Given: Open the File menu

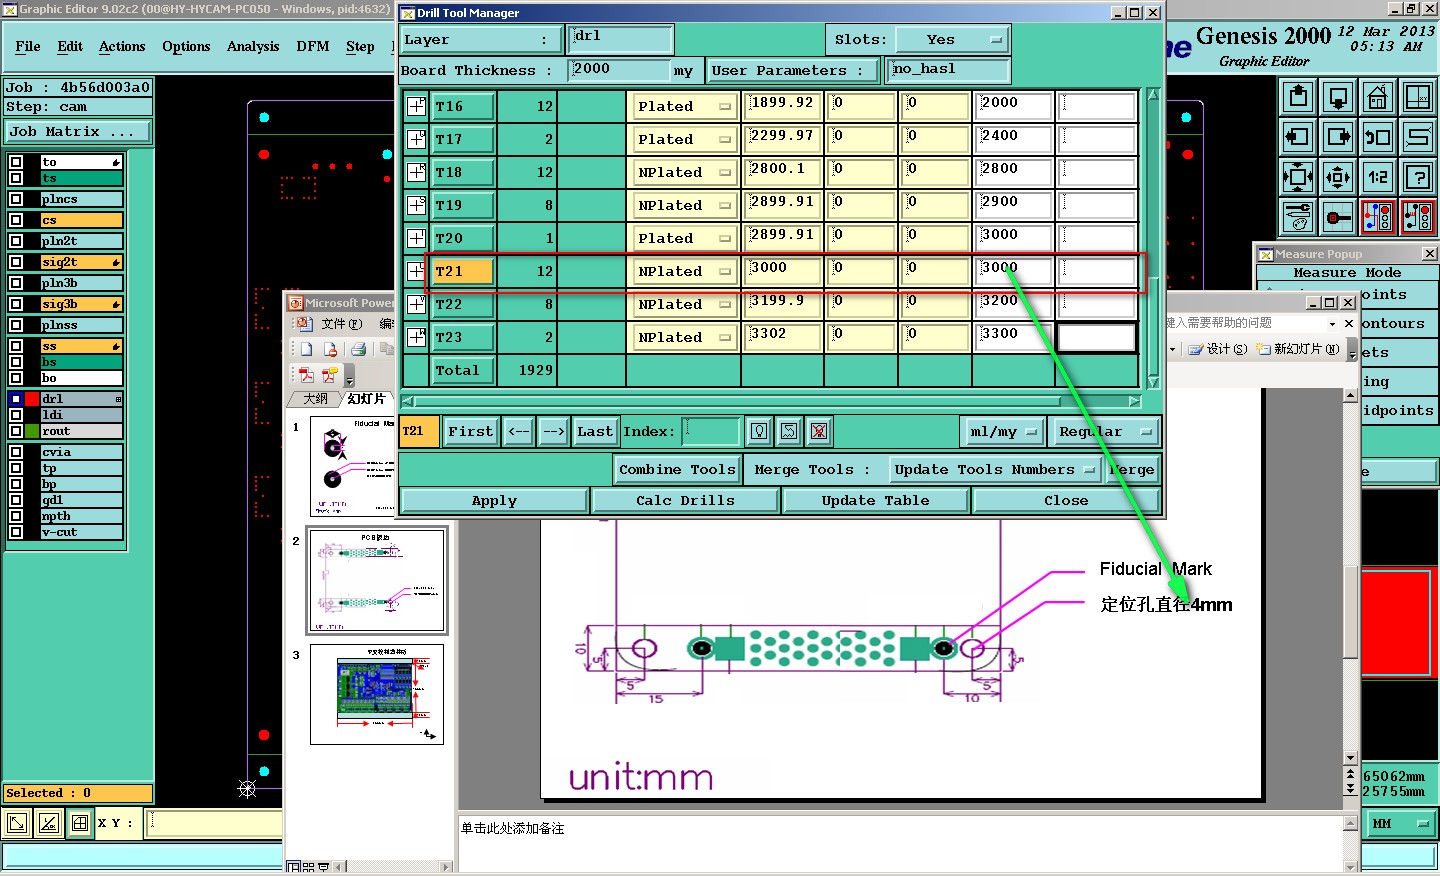Looking at the screenshot, I should [28, 47].
